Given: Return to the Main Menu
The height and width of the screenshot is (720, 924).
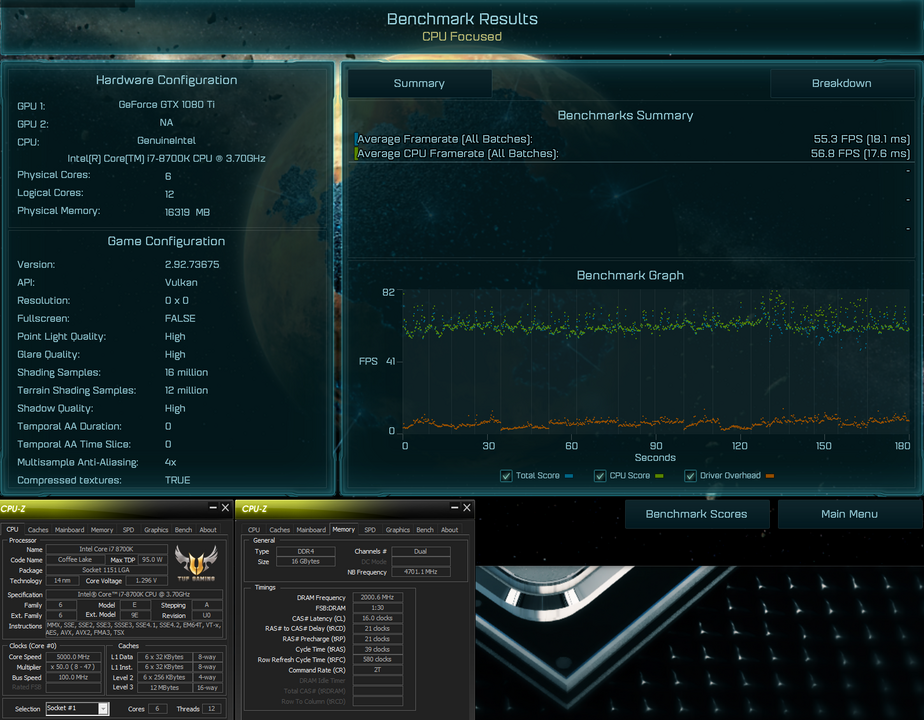Looking at the screenshot, I should tap(849, 514).
